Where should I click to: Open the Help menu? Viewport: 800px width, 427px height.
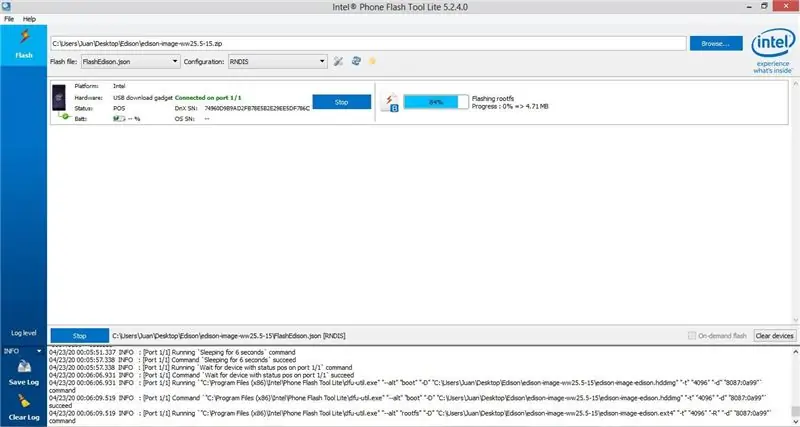(30, 19)
